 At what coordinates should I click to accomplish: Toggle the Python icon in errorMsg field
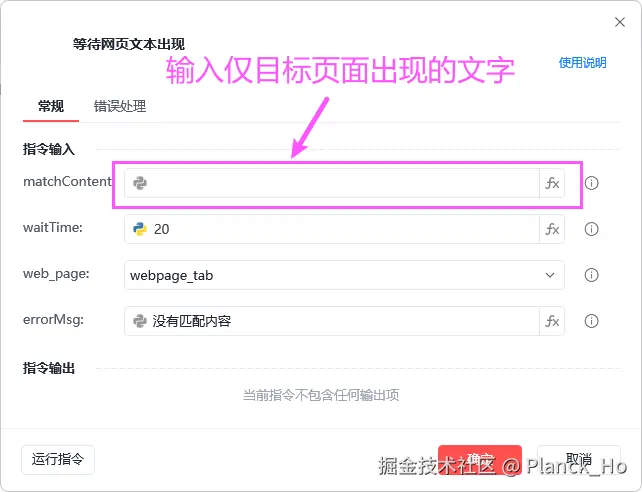[x=140, y=321]
